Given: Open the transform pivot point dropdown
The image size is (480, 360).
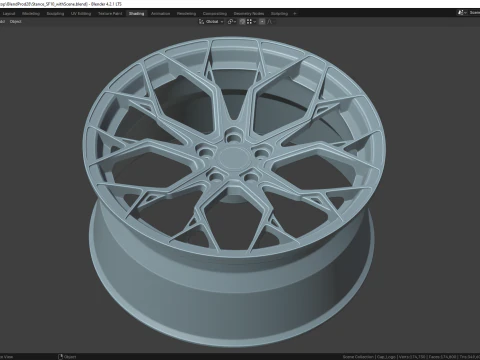Looking at the screenshot, I should [232, 22].
